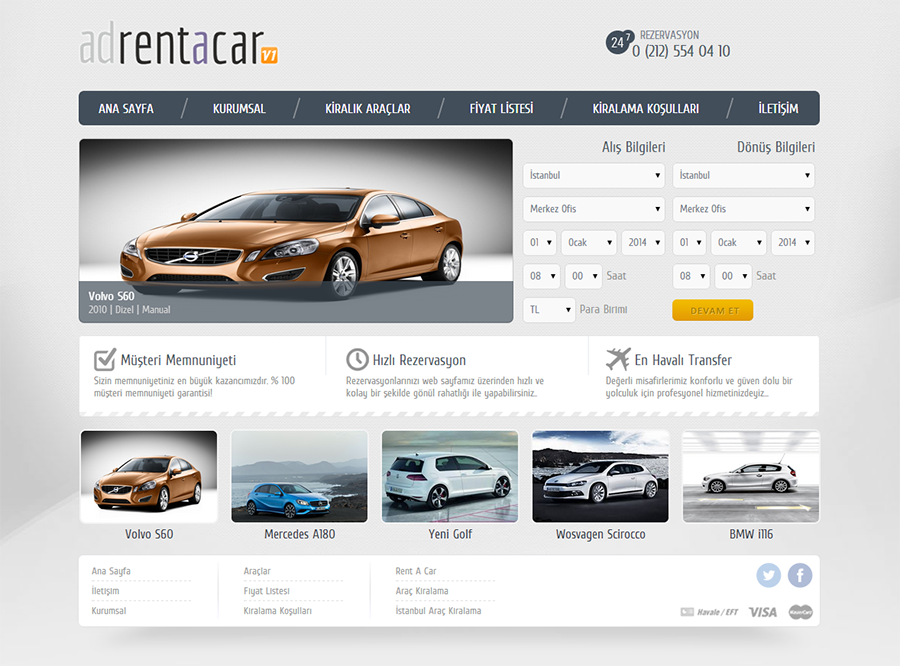Select the Volvo S60 car thumbnail
Image resolution: width=900 pixels, height=666 pixels.
[149, 477]
